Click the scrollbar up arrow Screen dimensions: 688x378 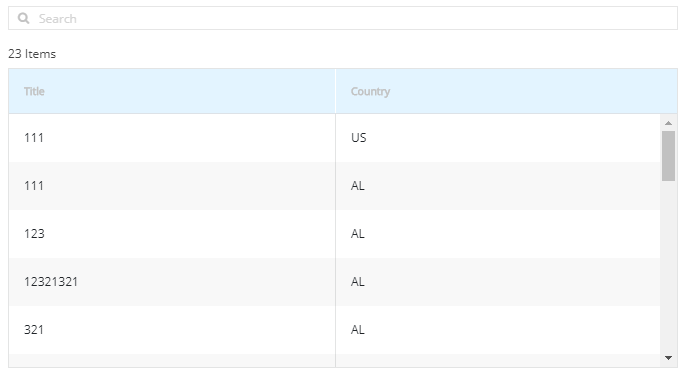668,123
